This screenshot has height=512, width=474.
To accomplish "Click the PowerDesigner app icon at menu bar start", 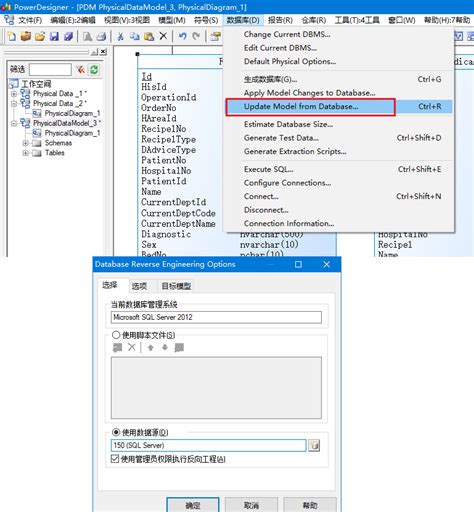I will click(x=9, y=20).
